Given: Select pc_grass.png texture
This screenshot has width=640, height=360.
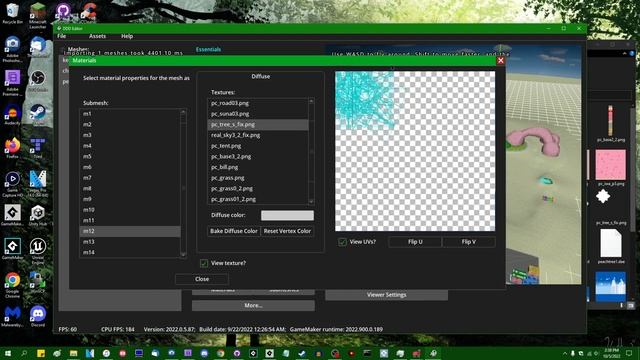Looking at the screenshot, I should click(x=258, y=178).
